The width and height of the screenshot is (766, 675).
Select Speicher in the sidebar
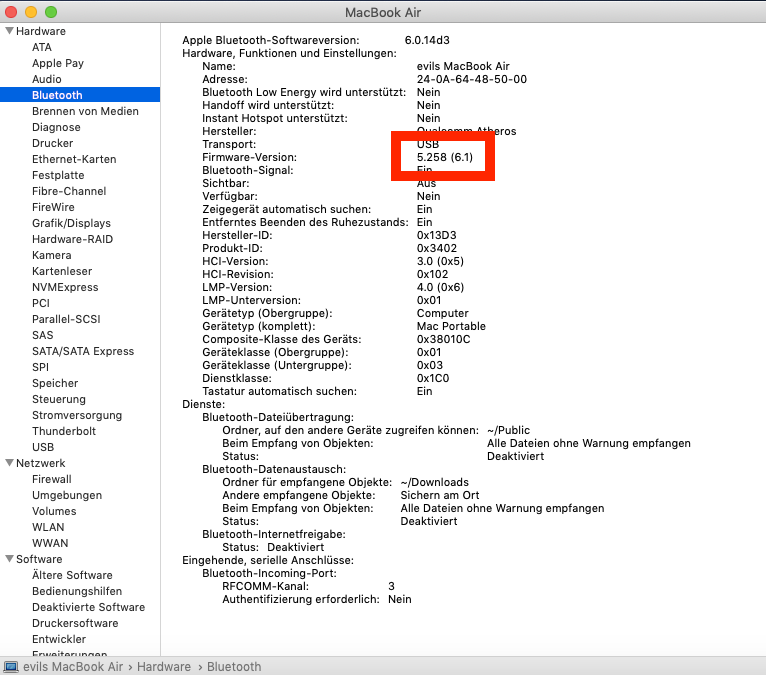[x=55, y=383]
